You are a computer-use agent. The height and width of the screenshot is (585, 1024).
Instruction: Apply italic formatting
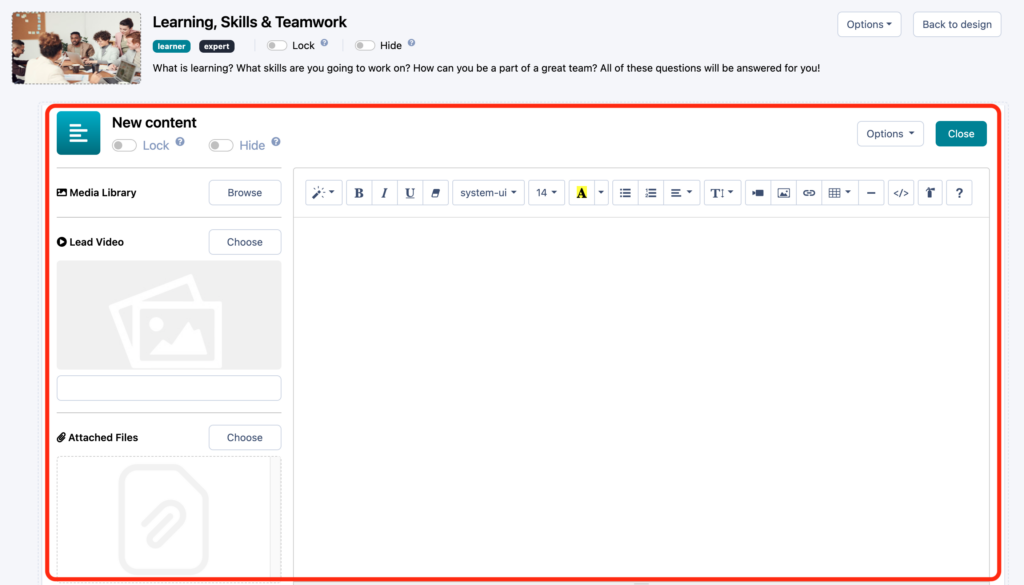click(384, 193)
